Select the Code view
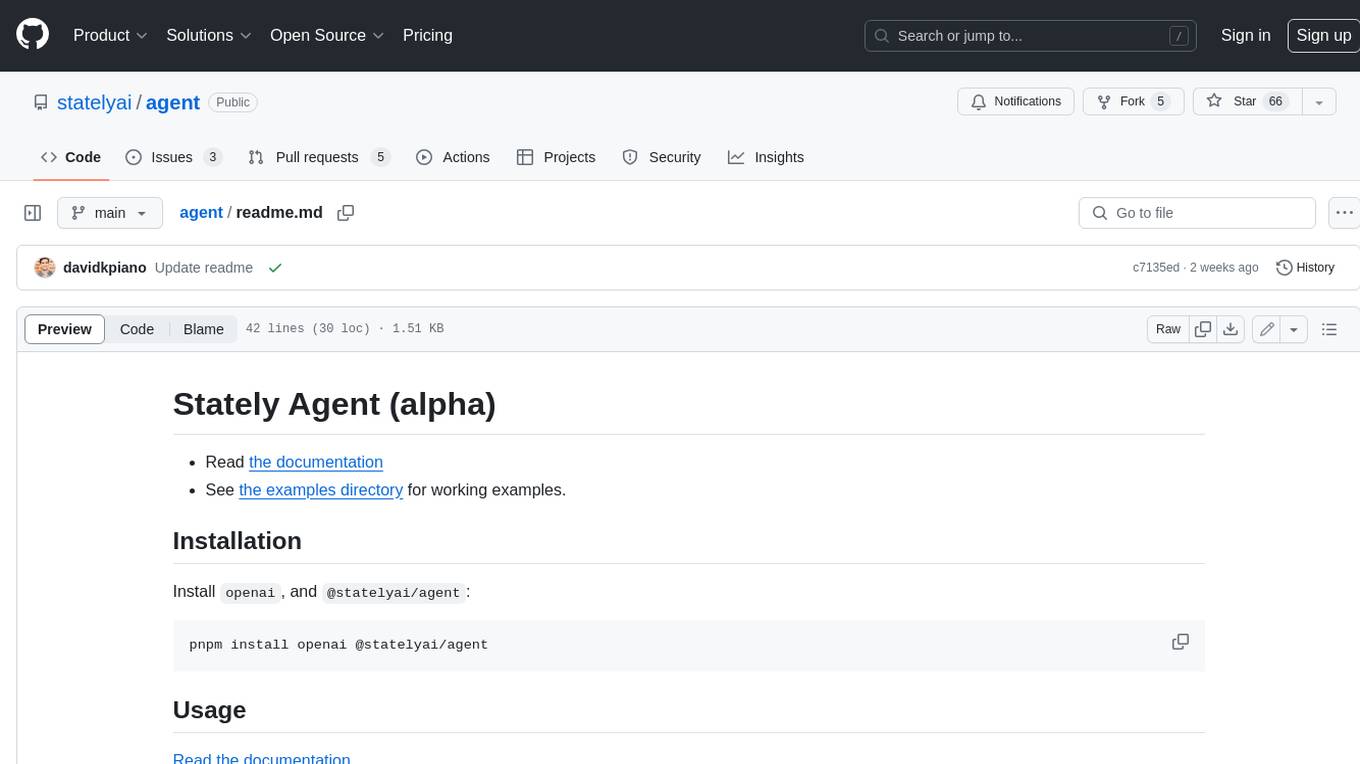 (137, 329)
